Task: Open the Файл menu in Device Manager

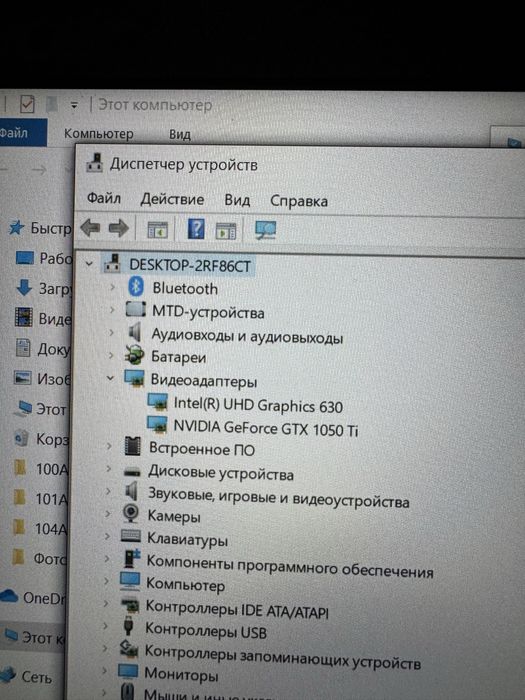Action: (104, 198)
